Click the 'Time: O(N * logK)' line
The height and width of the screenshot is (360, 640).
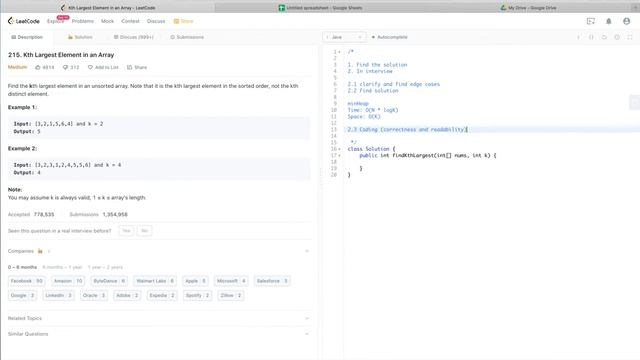(x=373, y=110)
